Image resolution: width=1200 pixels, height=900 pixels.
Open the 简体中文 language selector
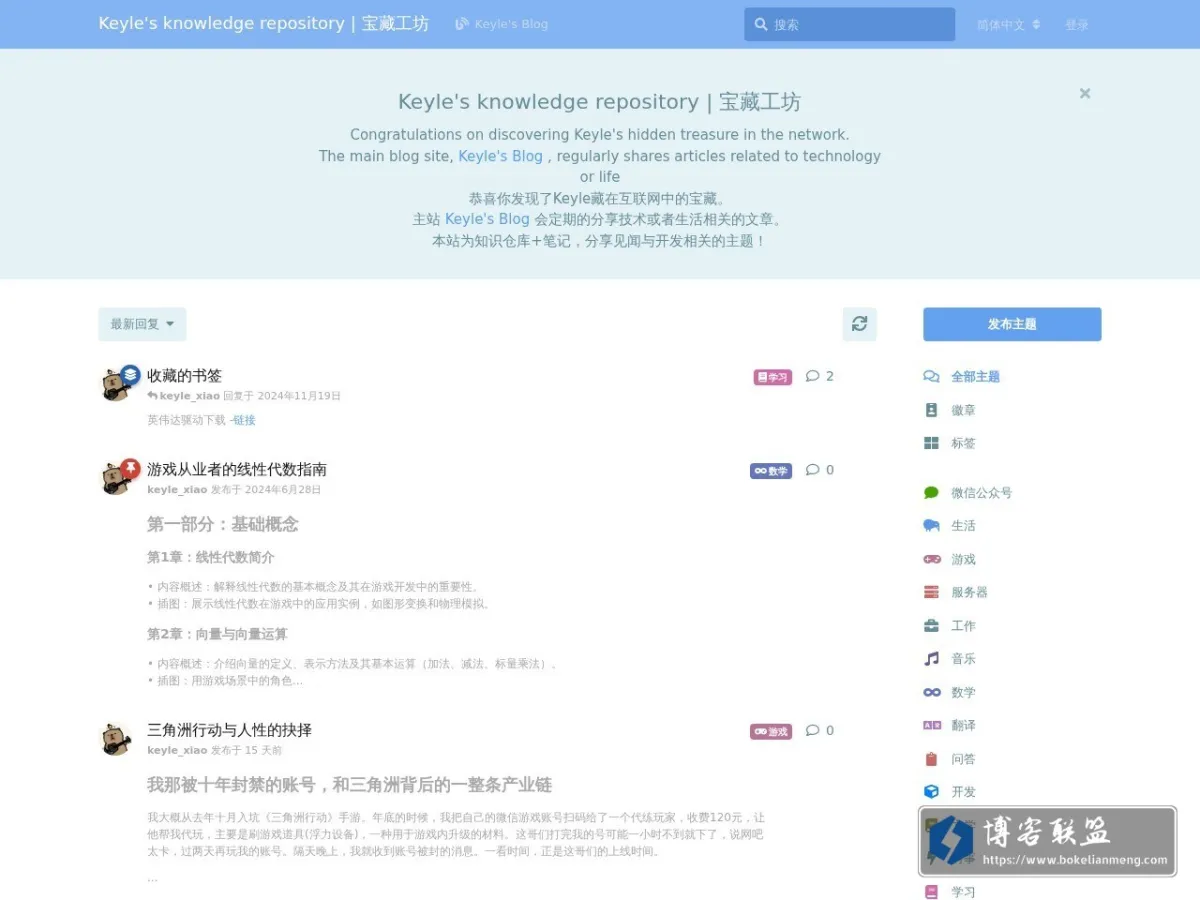(x=1008, y=24)
